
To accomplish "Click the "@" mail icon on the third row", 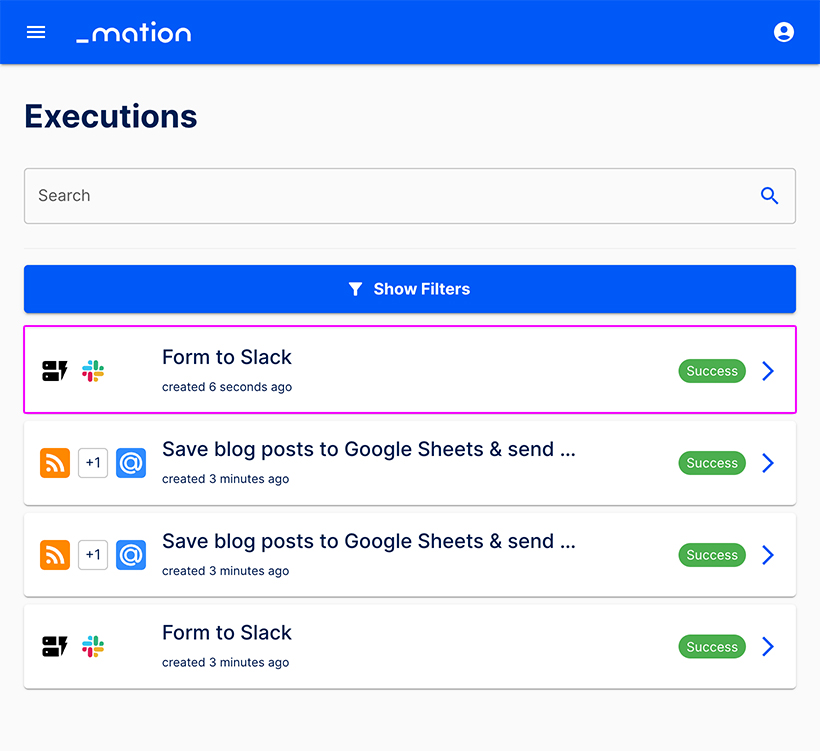I will click(131, 555).
